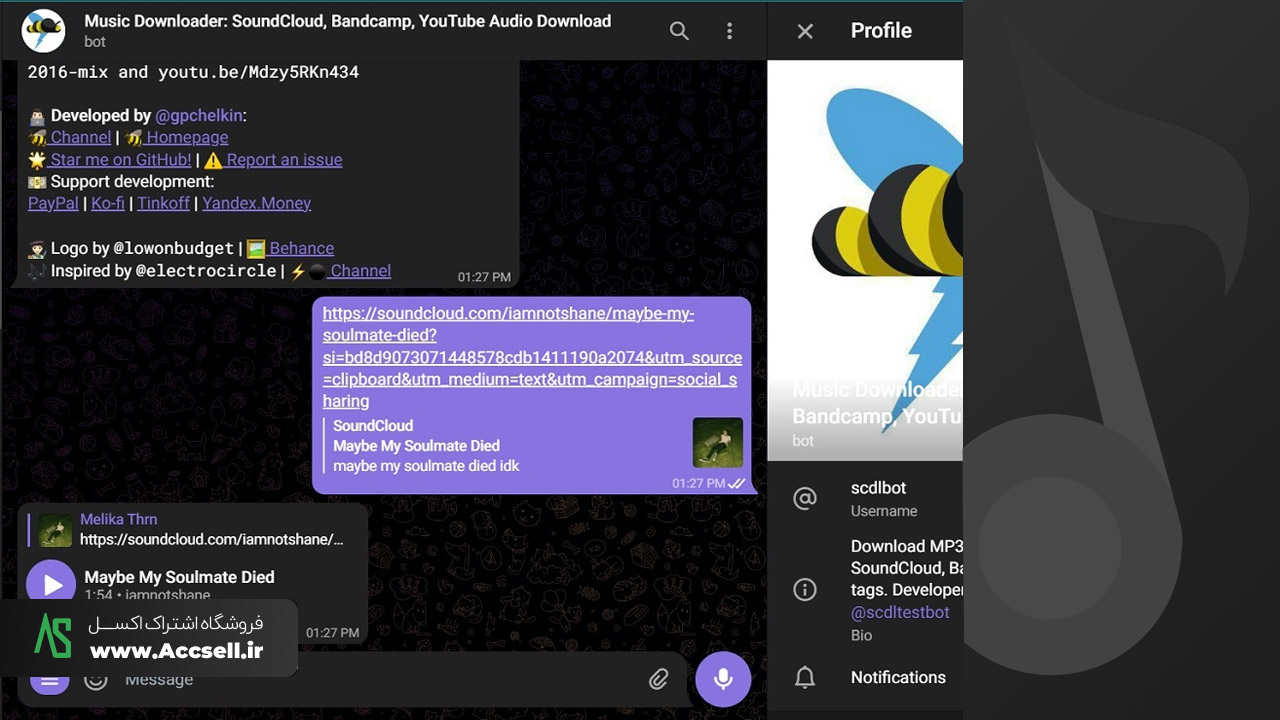
Task: Play the Maybe My Soulmate Died track
Action: click(x=51, y=584)
